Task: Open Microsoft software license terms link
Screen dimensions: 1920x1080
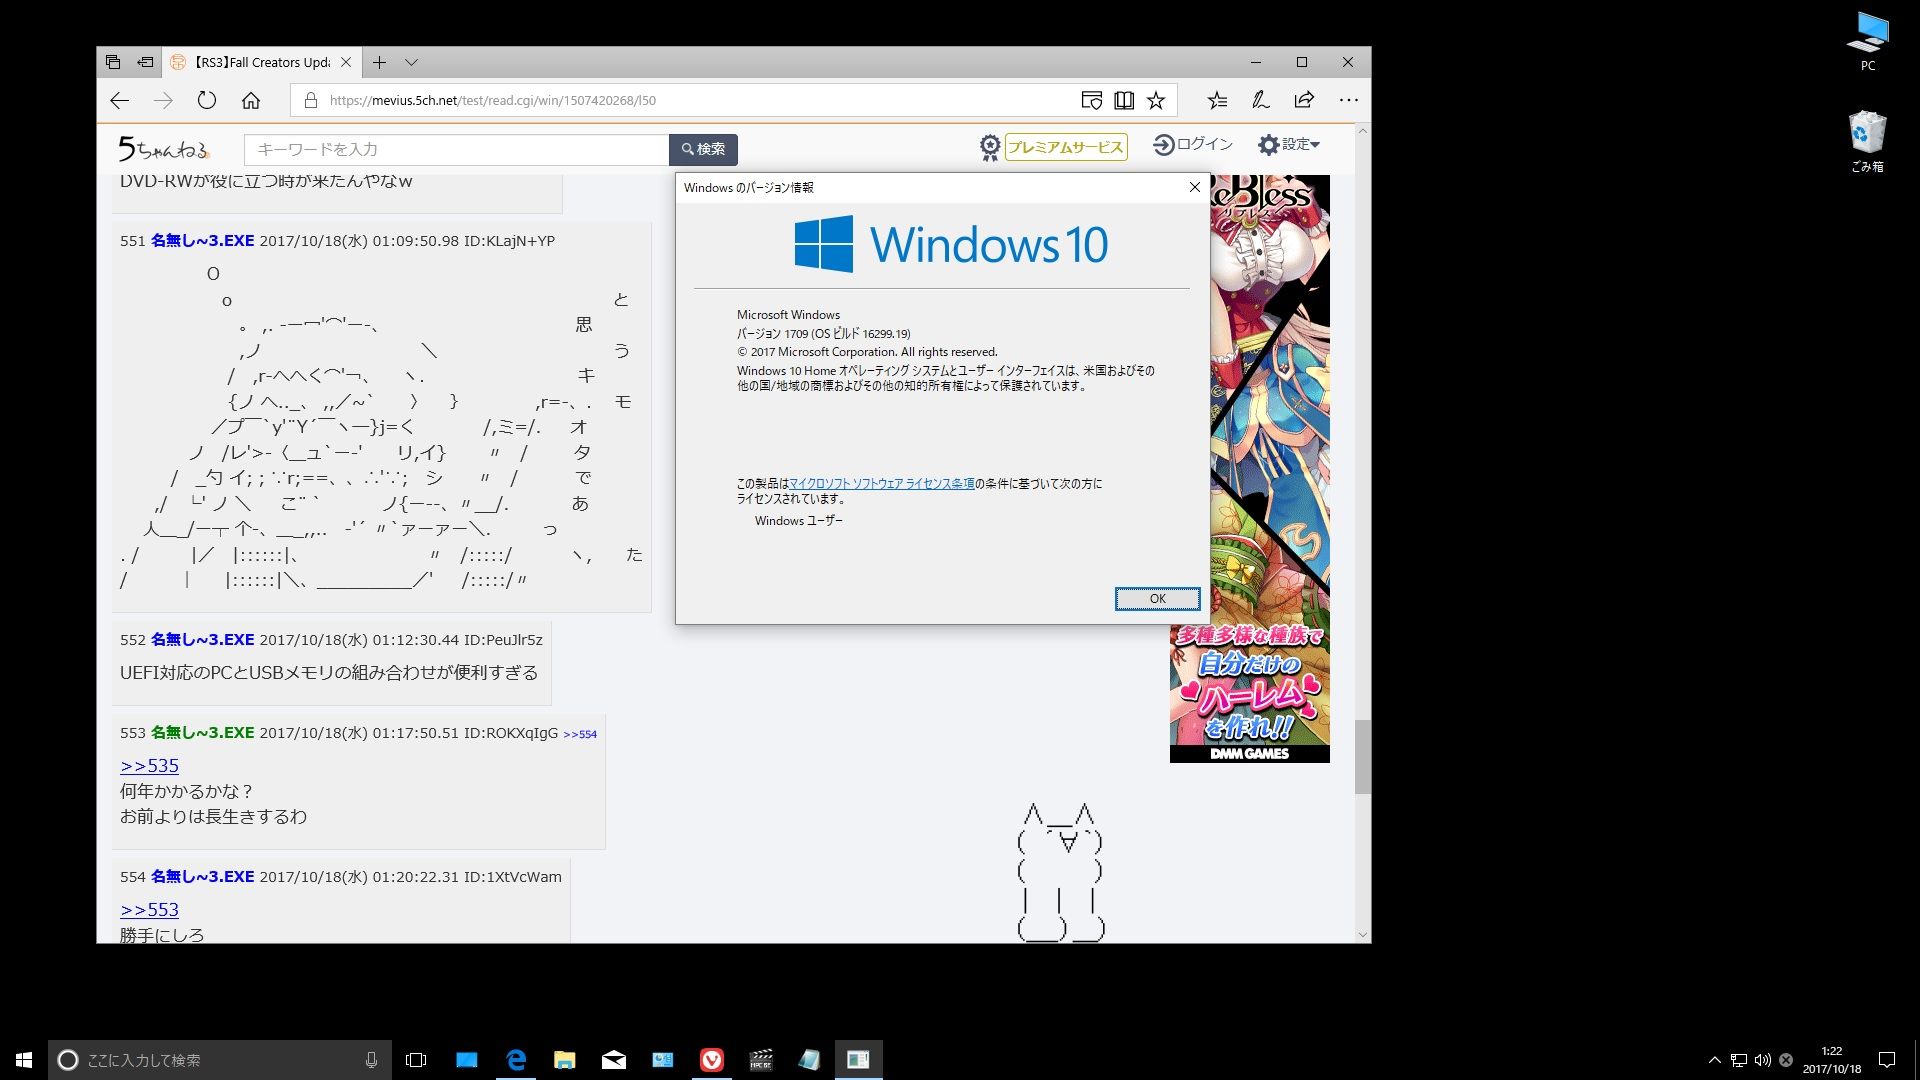Action: tap(881, 484)
